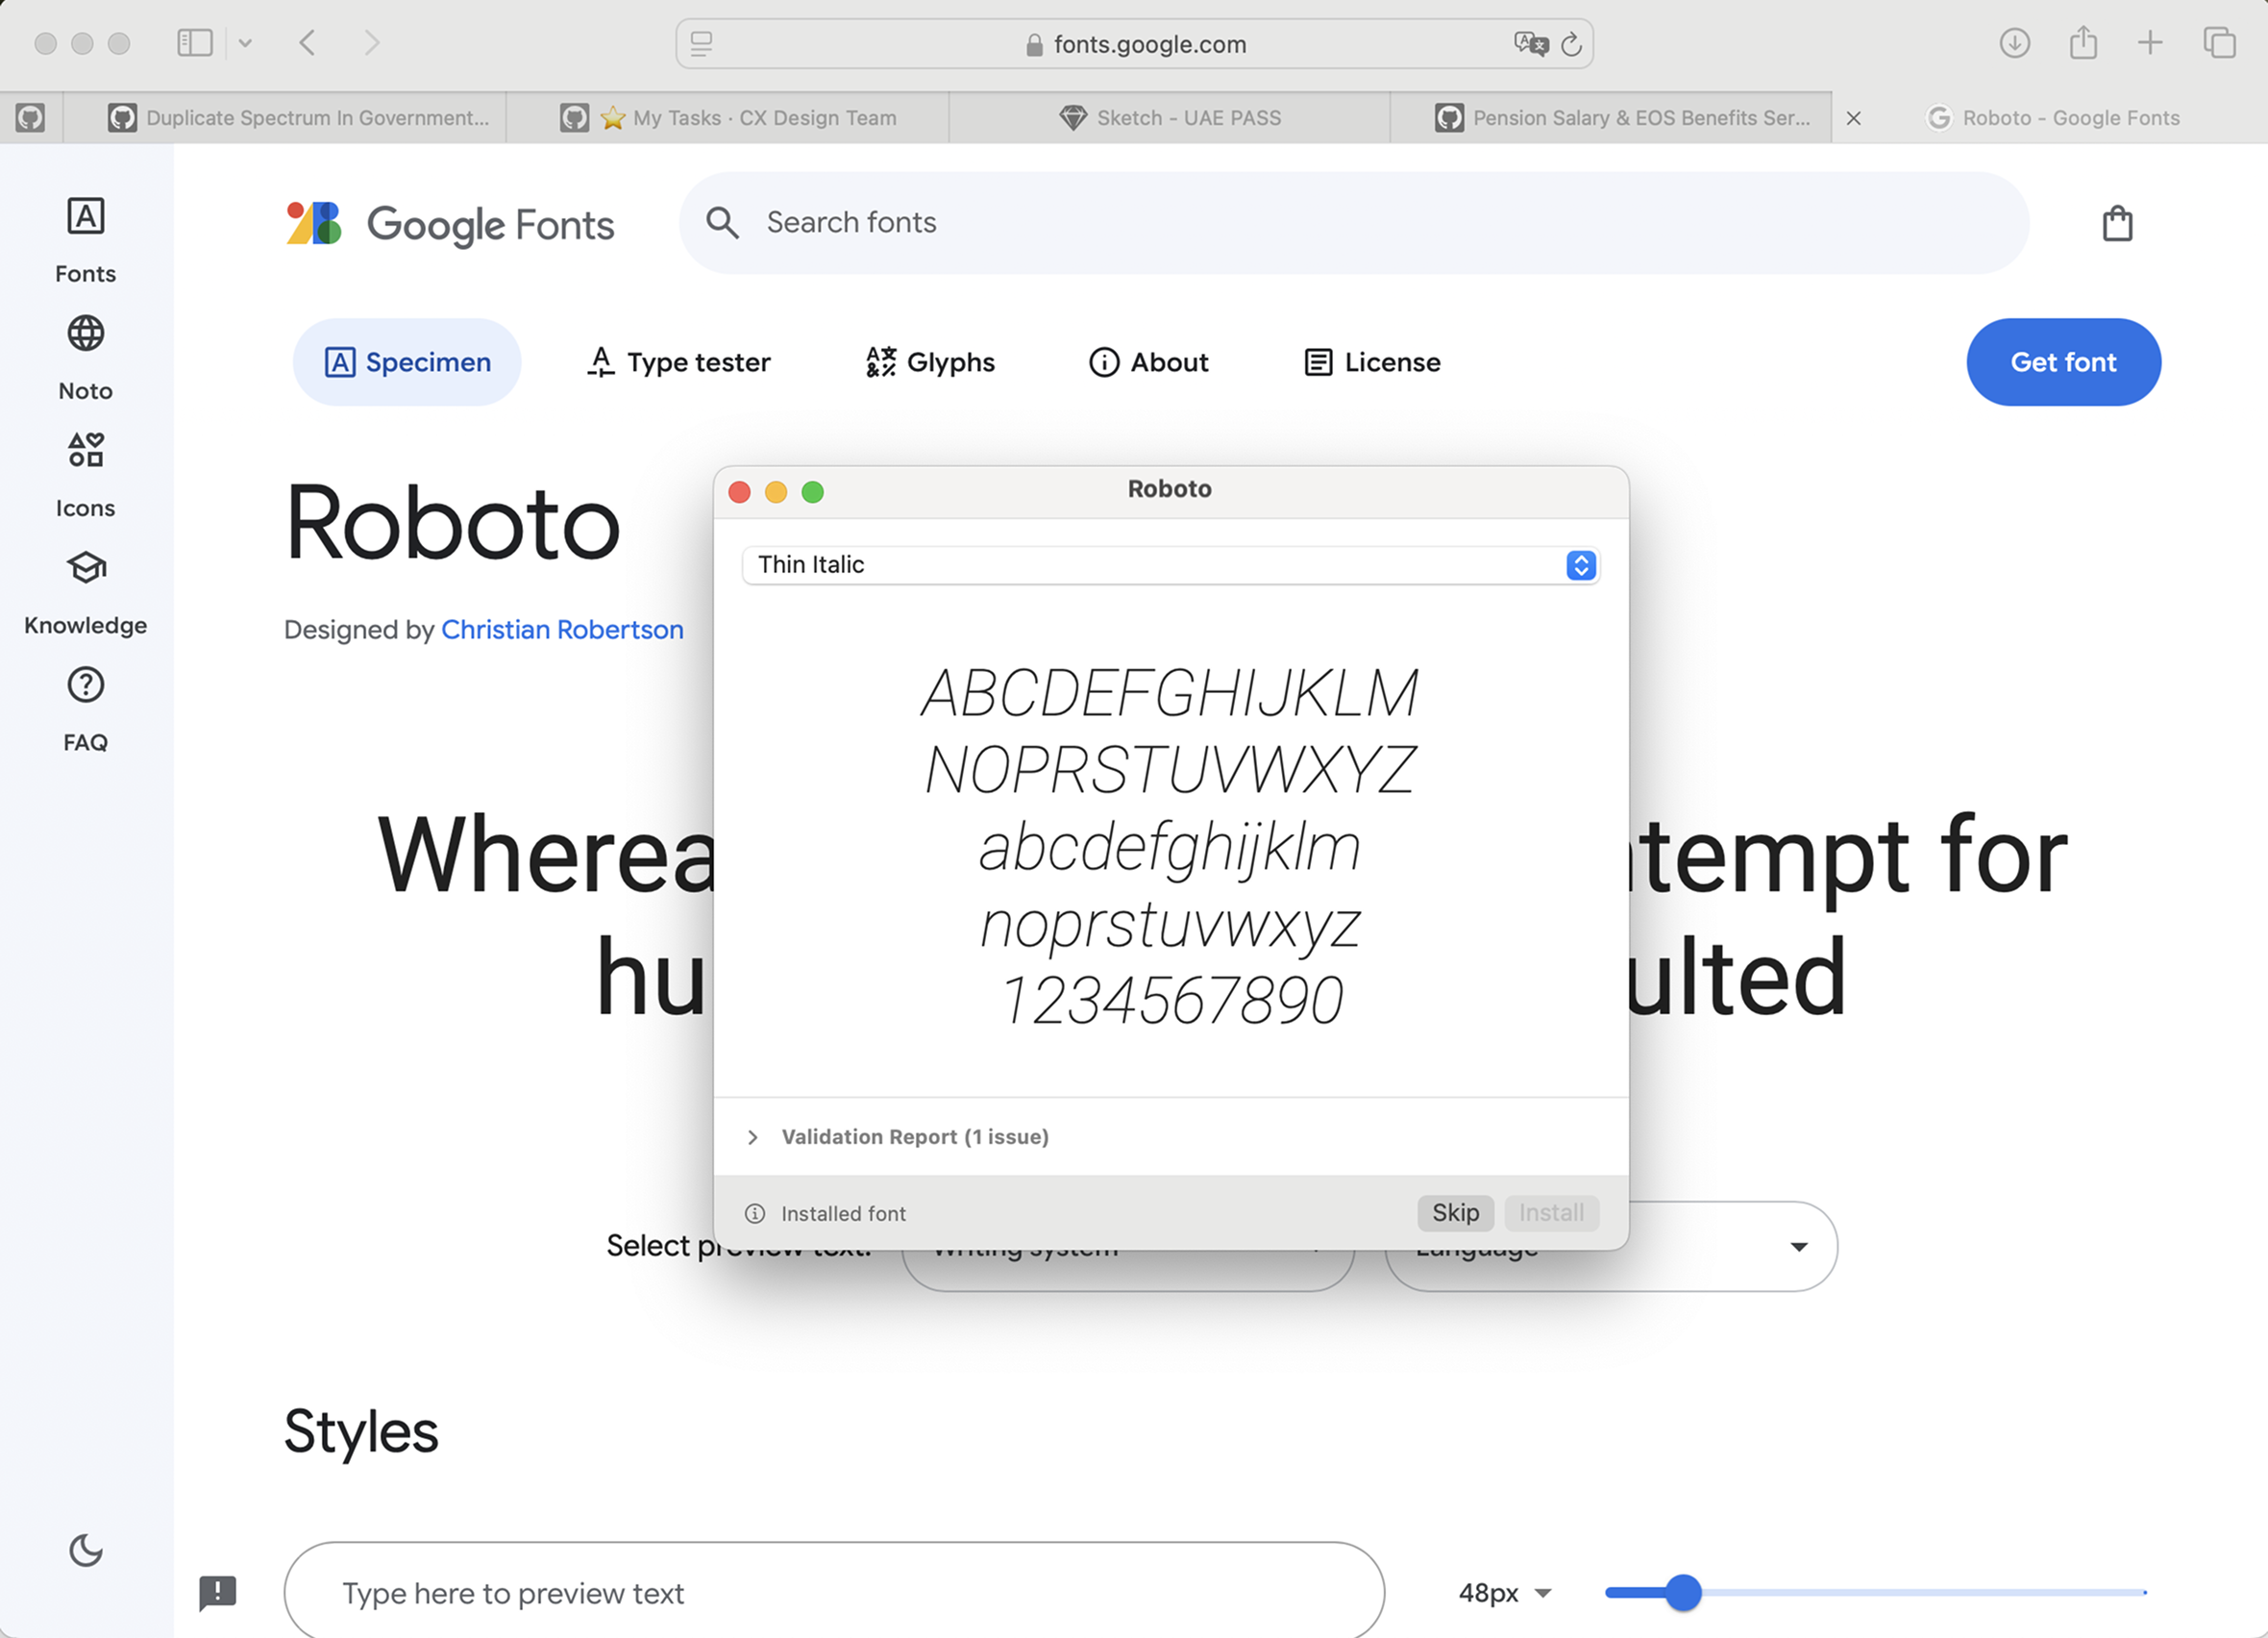Screen dimensions: 2268x1638
Task: Close the Roboto - Google Fonts tab
Action: [x=1853, y=118]
